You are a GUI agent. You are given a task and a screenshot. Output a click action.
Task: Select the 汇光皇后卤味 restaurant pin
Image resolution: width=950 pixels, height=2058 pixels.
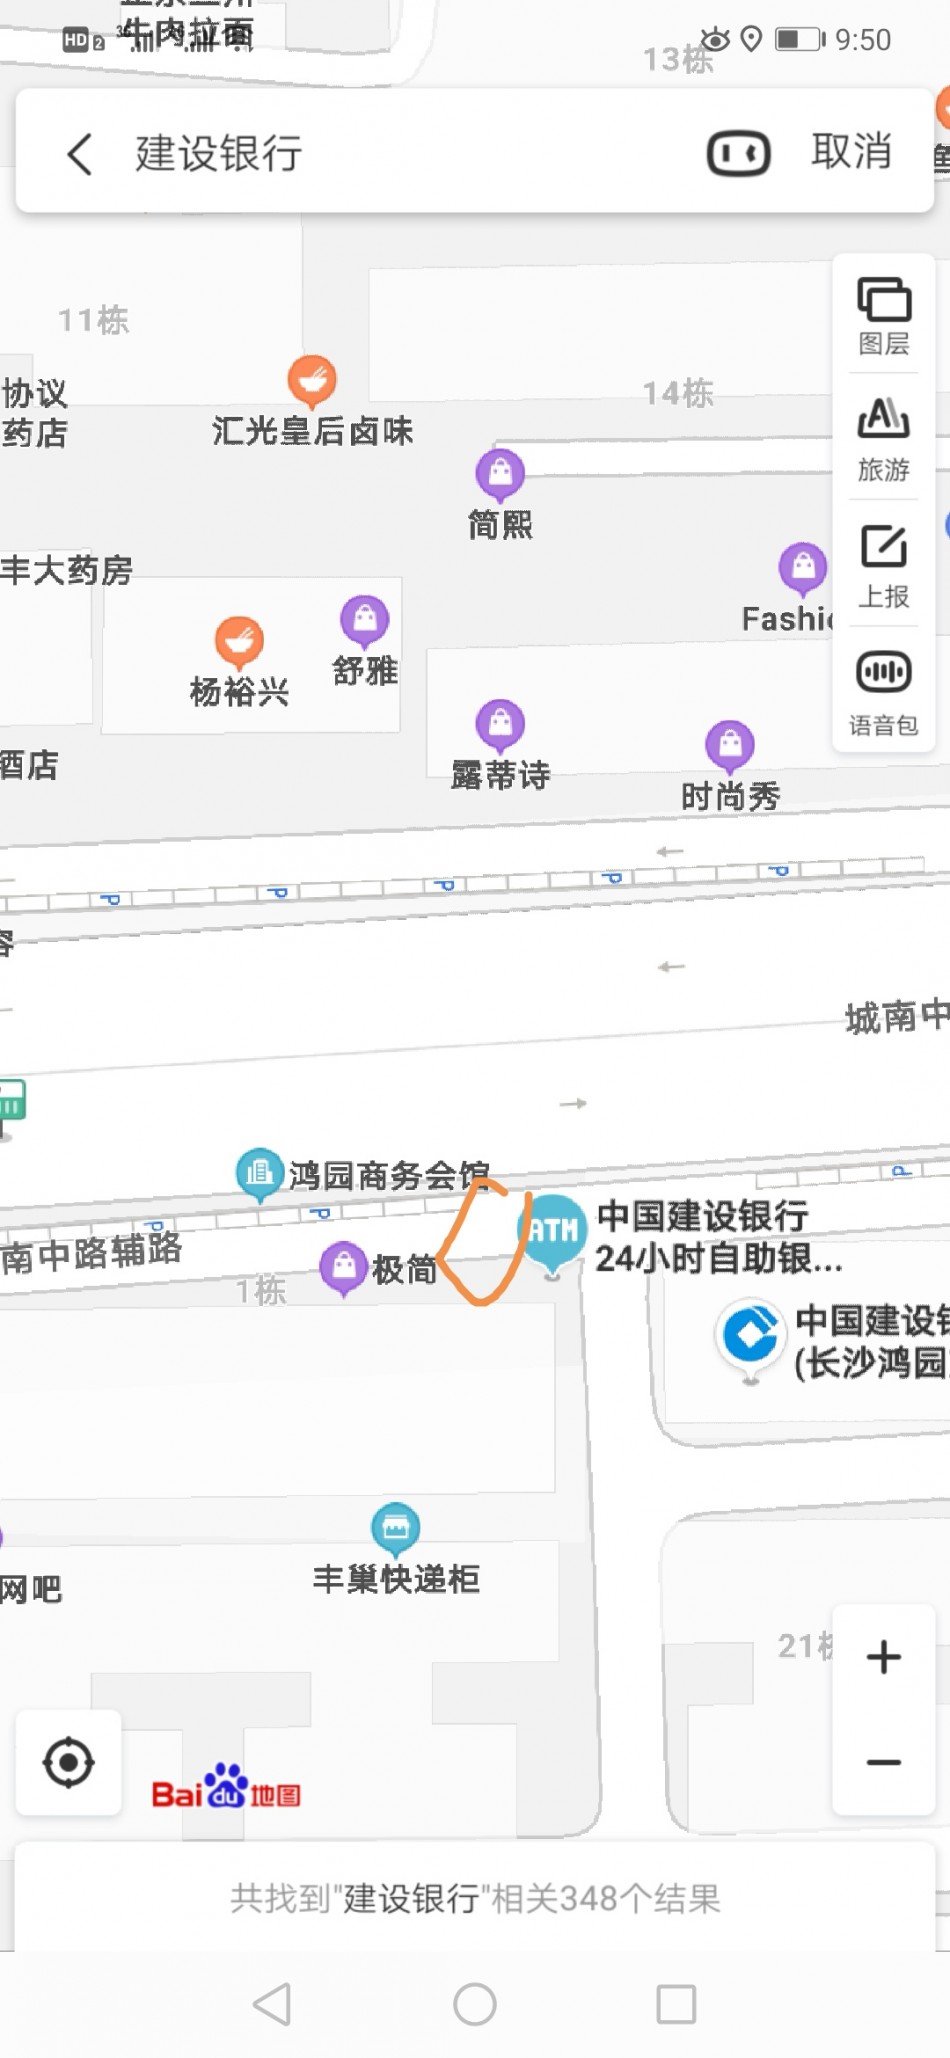312,381
